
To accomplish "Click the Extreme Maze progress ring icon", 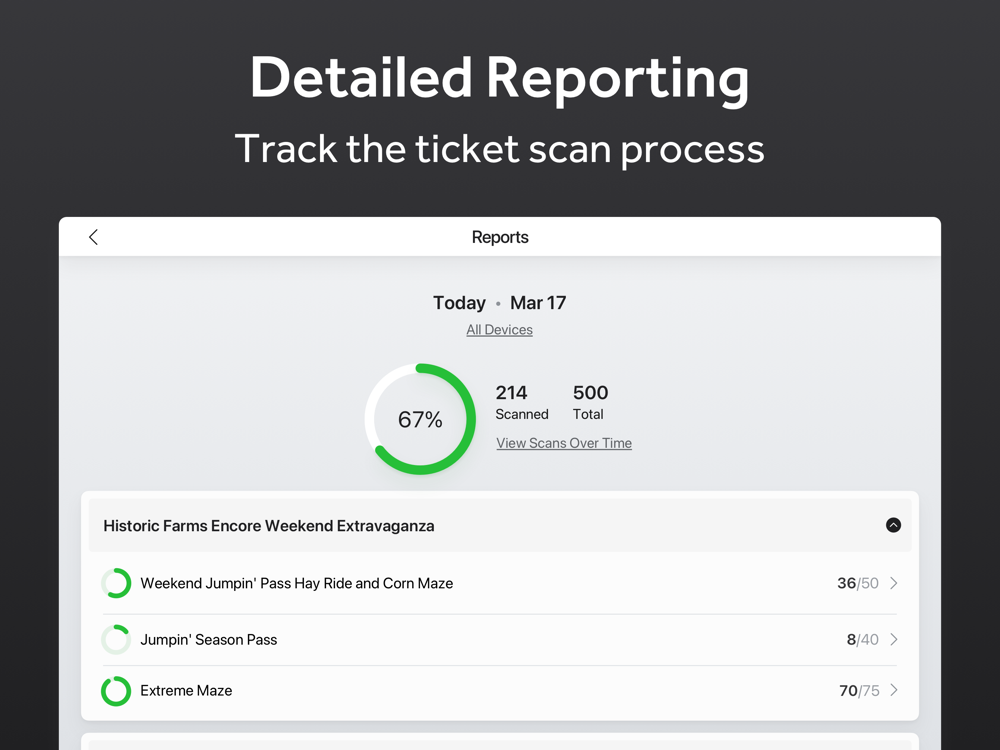I will (116, 691).
